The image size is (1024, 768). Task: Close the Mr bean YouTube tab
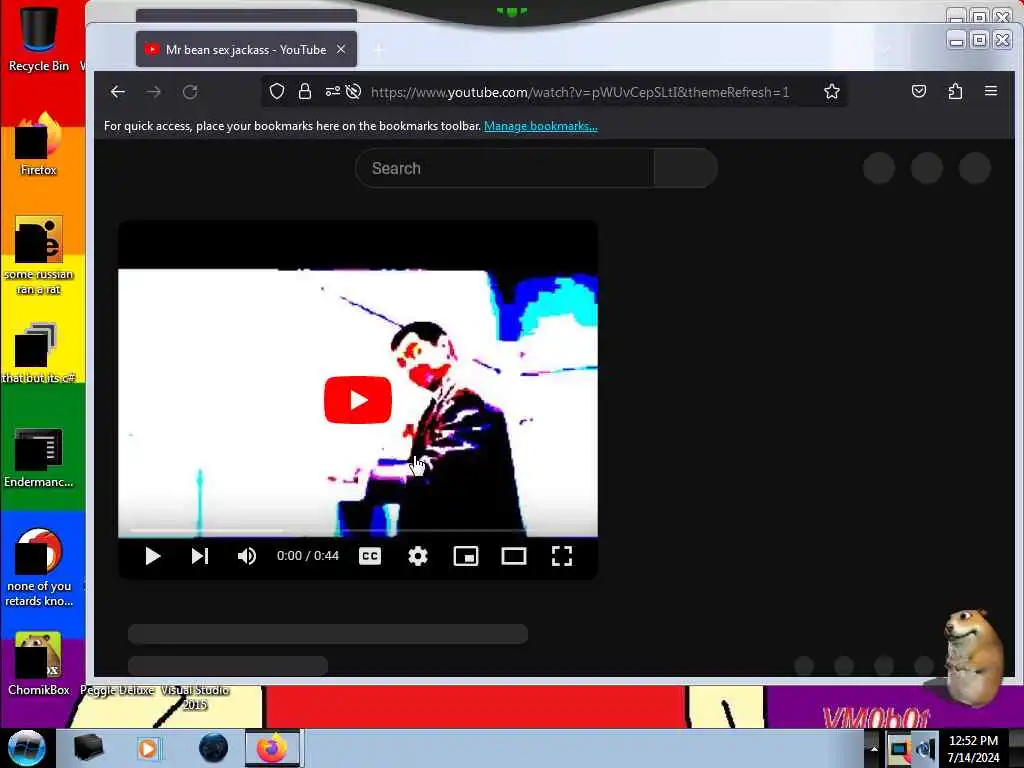point(341,50)
